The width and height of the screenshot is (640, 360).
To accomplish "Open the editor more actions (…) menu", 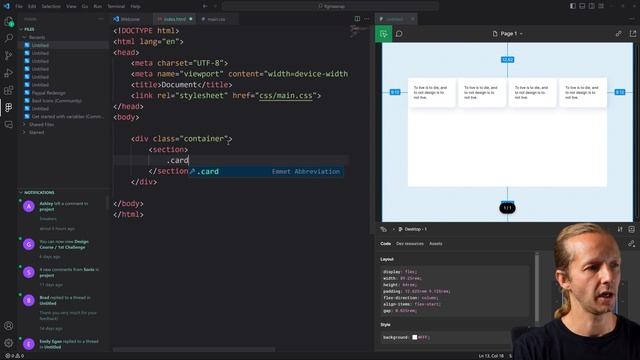I will [367, 19].
